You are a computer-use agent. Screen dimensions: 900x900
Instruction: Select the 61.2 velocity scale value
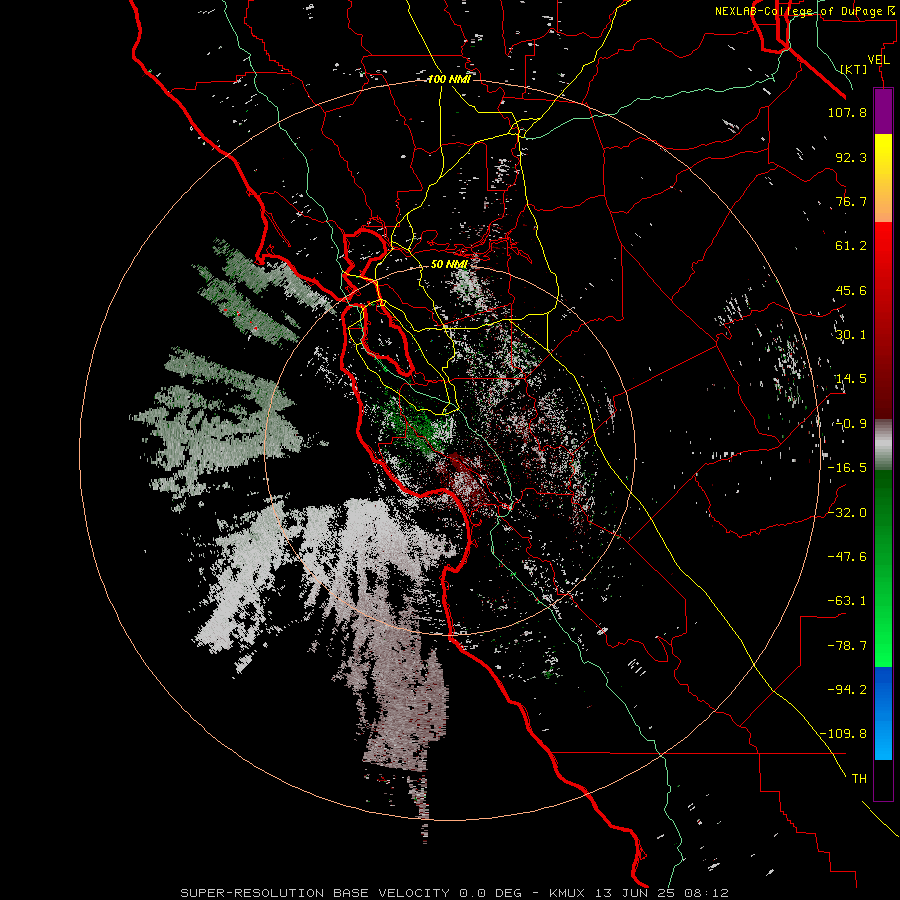(x=851, y=246)
